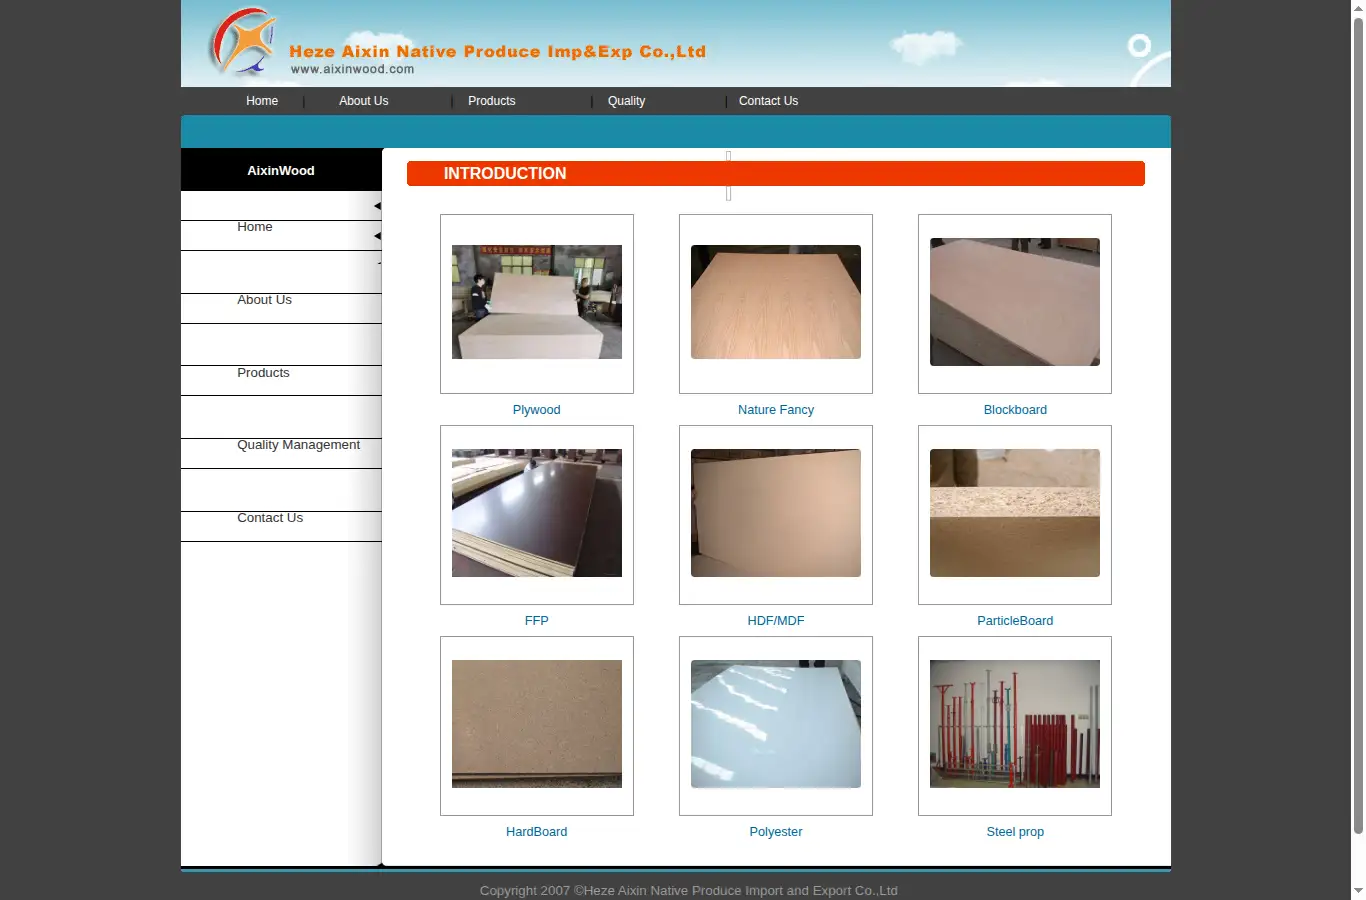
Task: Click the Steel prop text link
Action: pos(1015,832)
